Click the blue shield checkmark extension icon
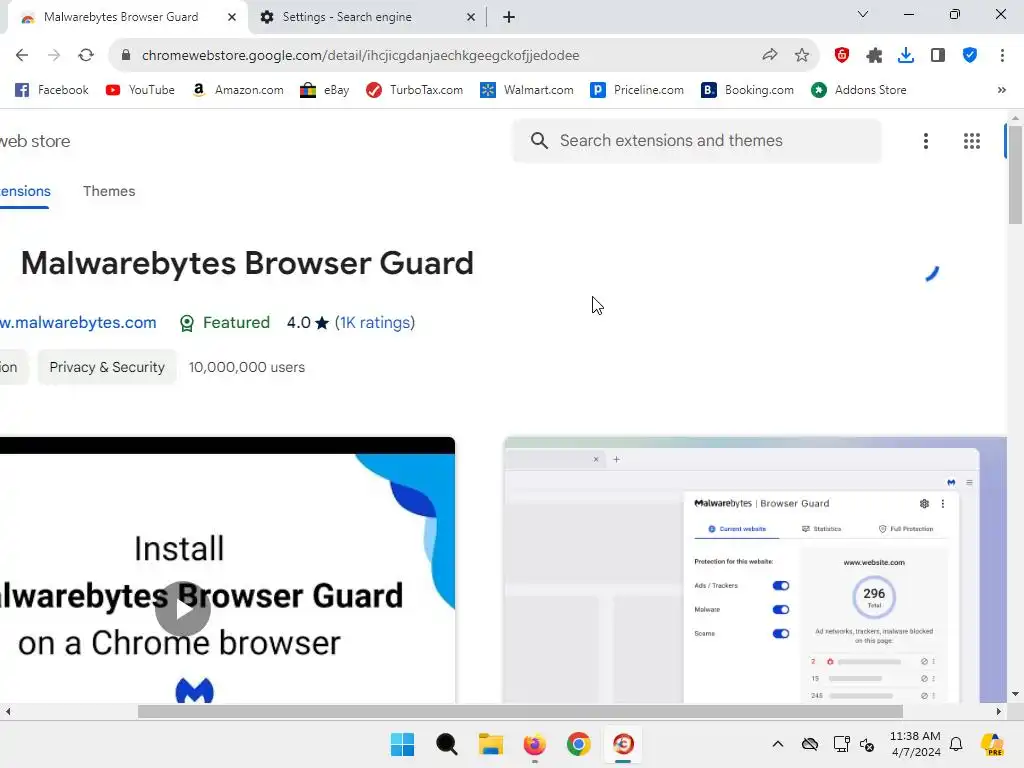This screenshot has height=768, width=1024. click(970, 56)
